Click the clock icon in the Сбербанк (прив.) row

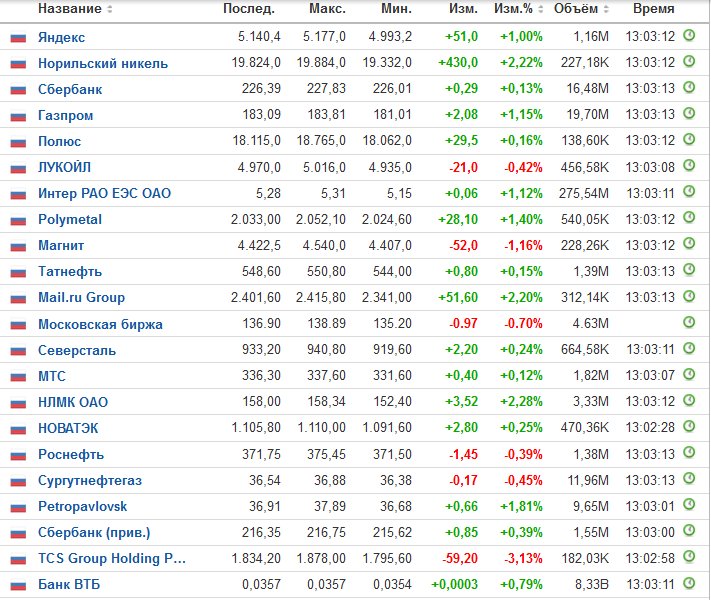pyautogui.click(x=689, y=530)
